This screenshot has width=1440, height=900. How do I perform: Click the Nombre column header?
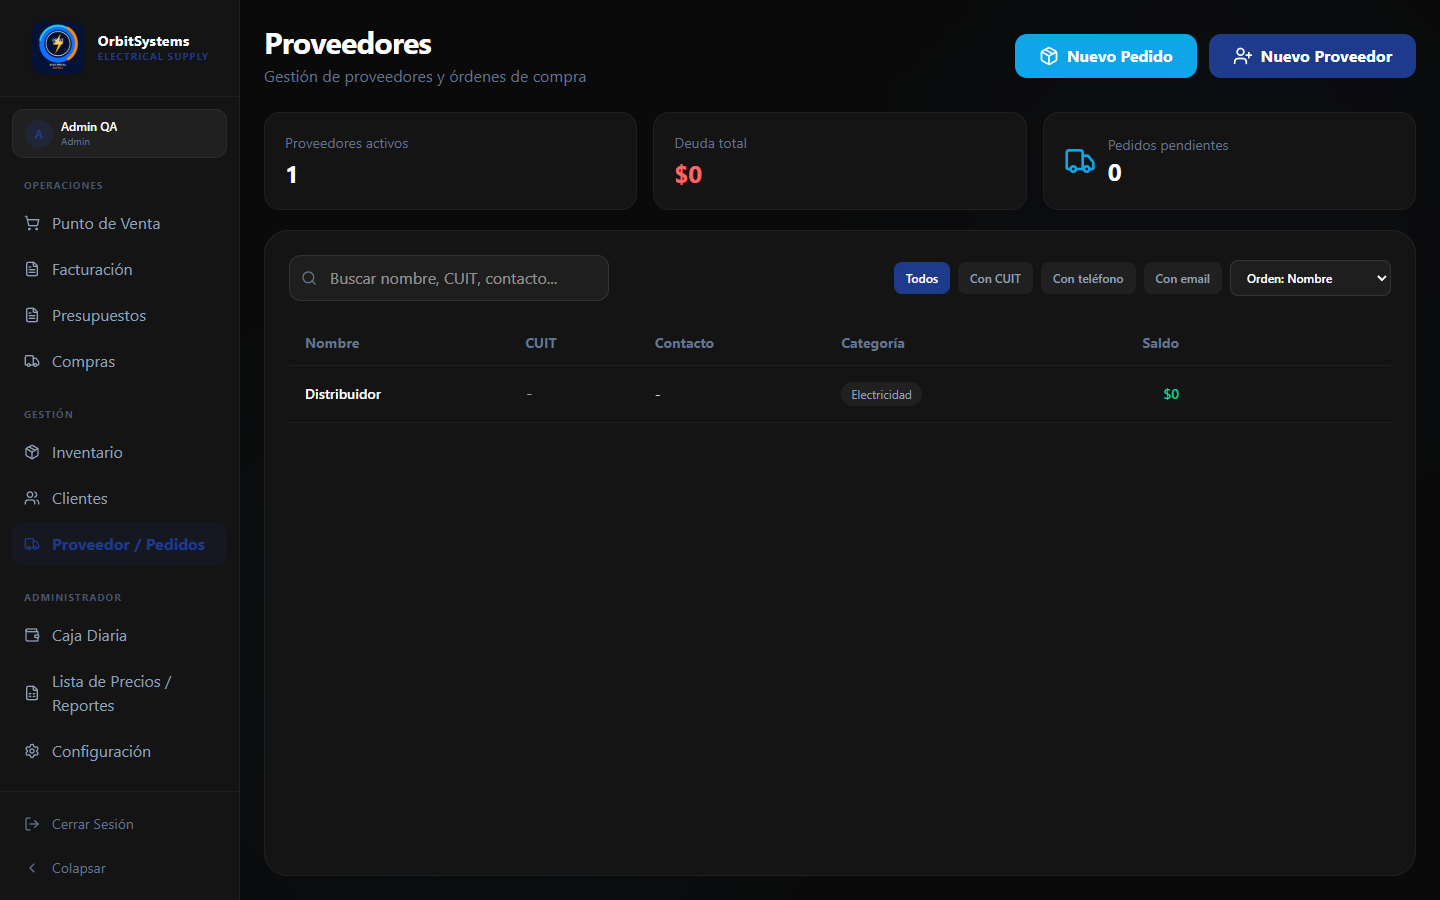click(x=332, y=343)
